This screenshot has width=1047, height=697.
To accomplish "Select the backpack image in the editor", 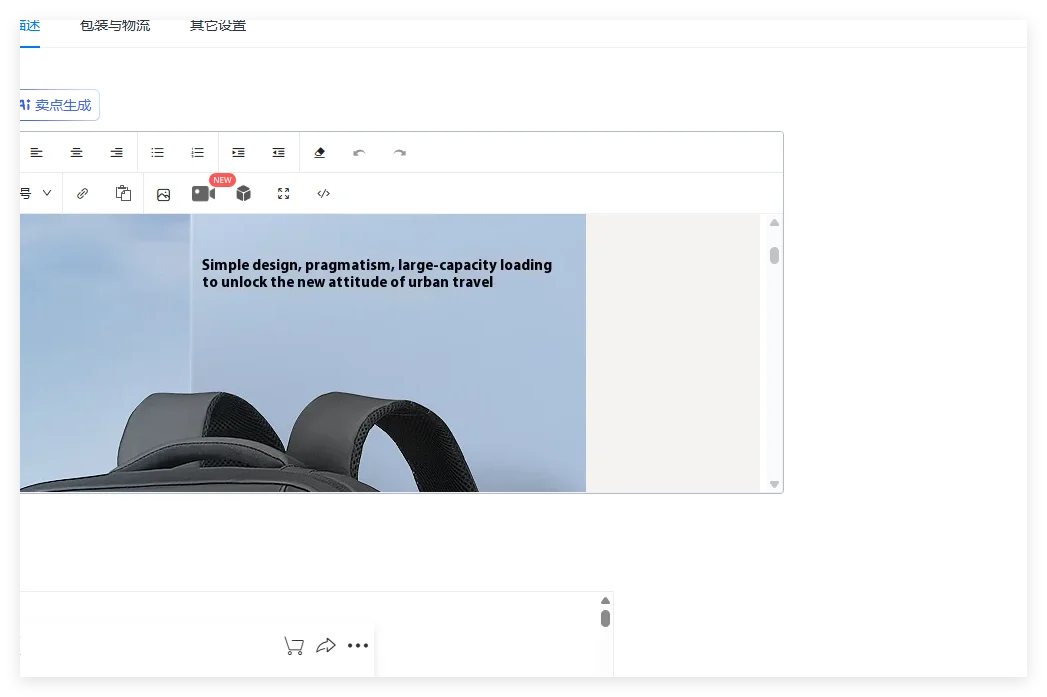I will [x=303, y=353].
